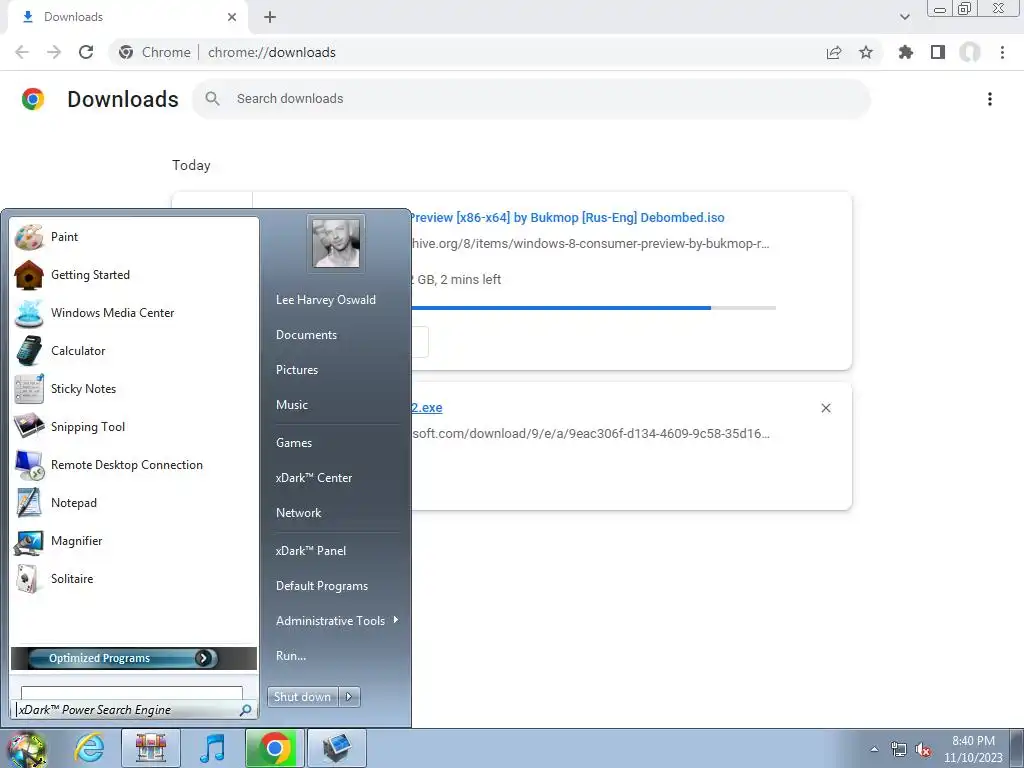Click the xDark Power Search Engine box

(x=134, y=710)
